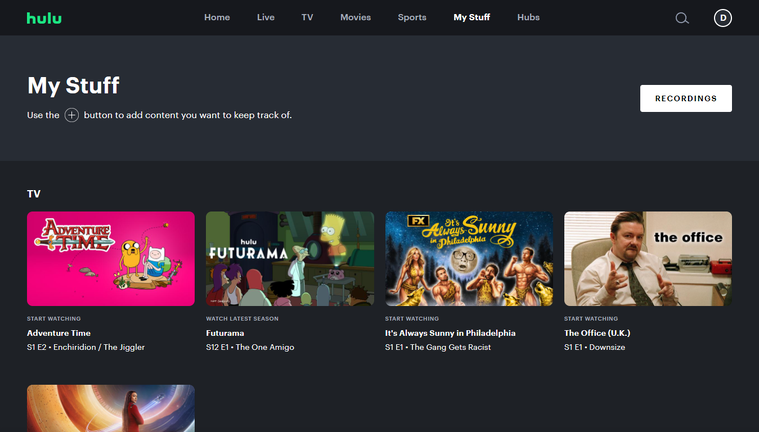This screenshot has height=432, width=759.
Task: Click the plus icon in the instructions text
Action: 72,115
